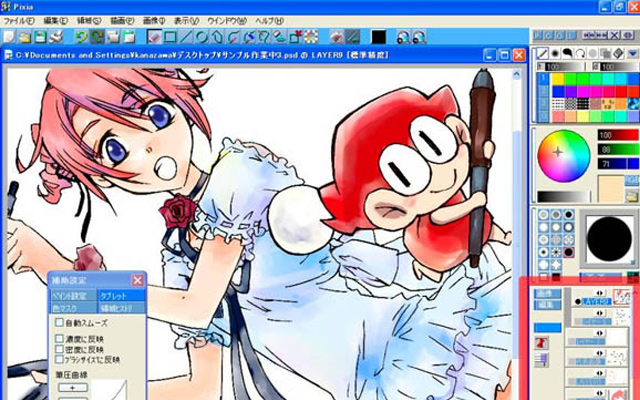This screenshot has width=640, height=400.
Task: Open the 画像(I) menu
Action: (x=154, y=20)
